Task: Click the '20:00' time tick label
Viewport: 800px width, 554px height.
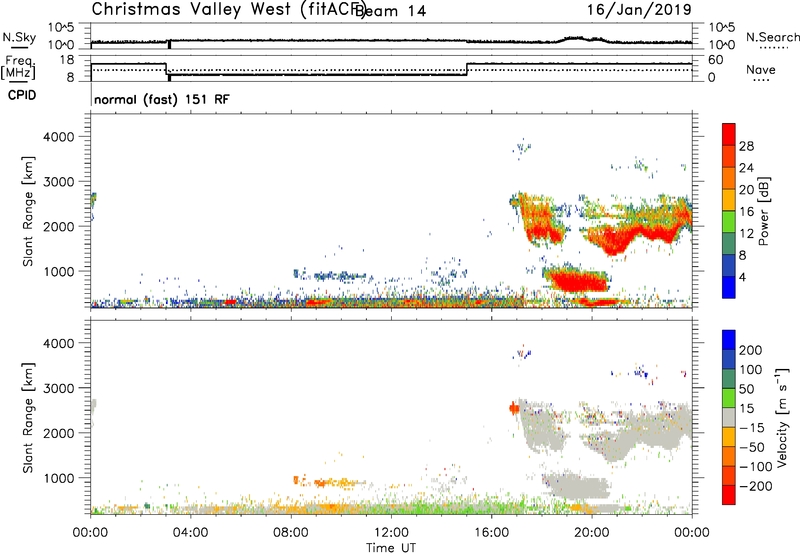Action: [592, 533]
